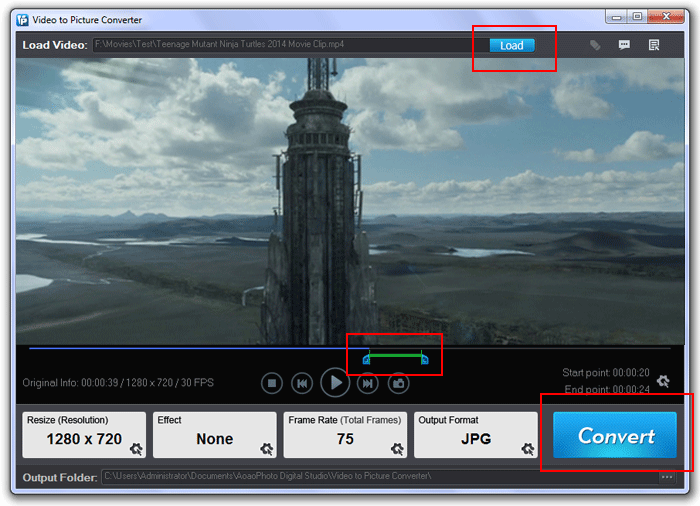Click the End point 00:00:24 text
Viewport: 700px width, 506px height.
coord(607,389)
